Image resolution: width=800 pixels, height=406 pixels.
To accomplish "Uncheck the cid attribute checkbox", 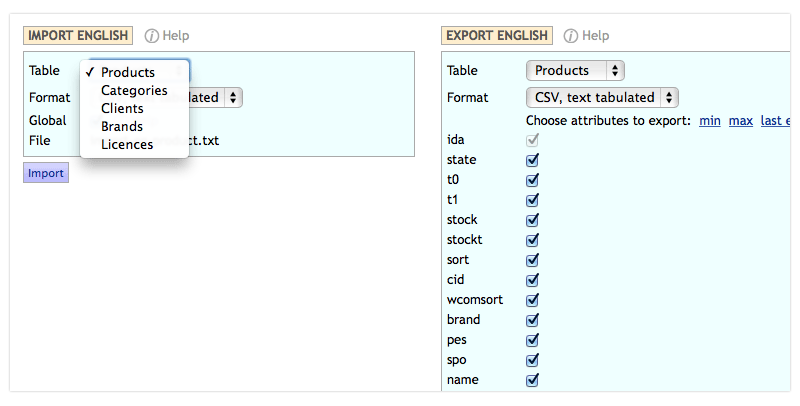I will (x=532, y=280).
